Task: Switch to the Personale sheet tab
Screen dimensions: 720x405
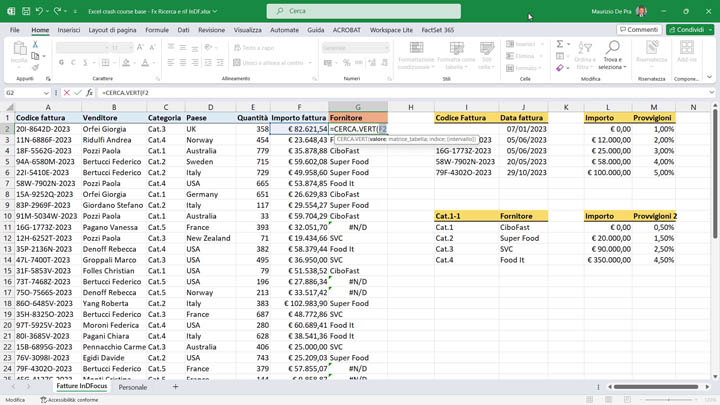Action: [x=133, y=387]
